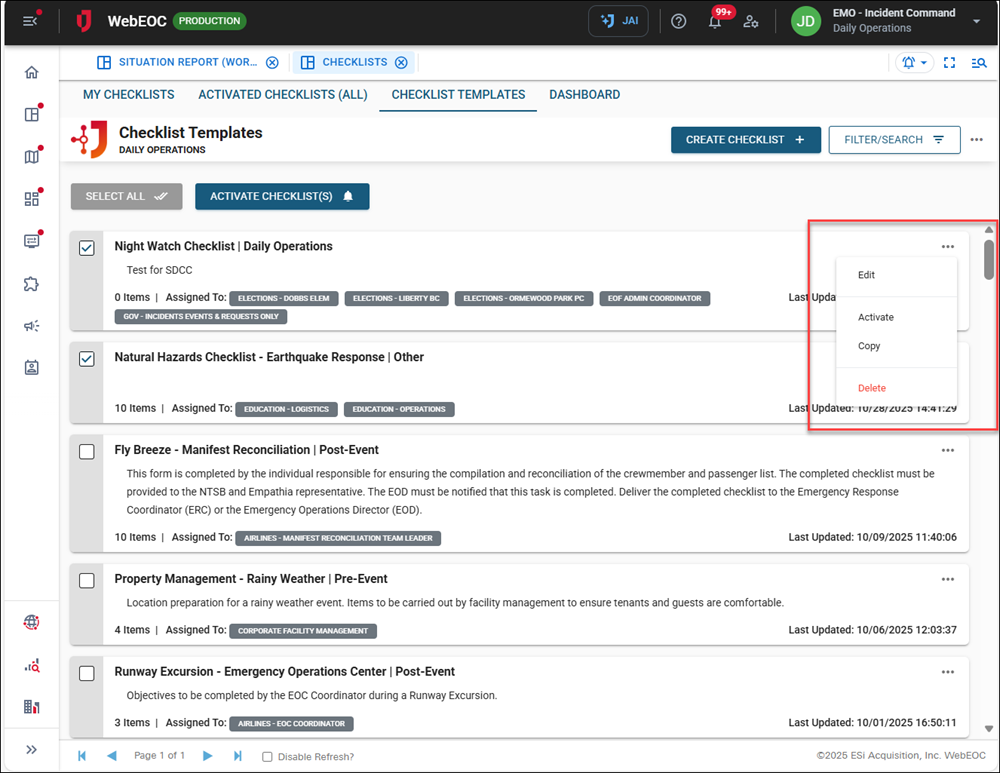Enable the Disable Refresh option
Image resolution: width=1000 pixels, height=773 pixels.
coord(265,757)
